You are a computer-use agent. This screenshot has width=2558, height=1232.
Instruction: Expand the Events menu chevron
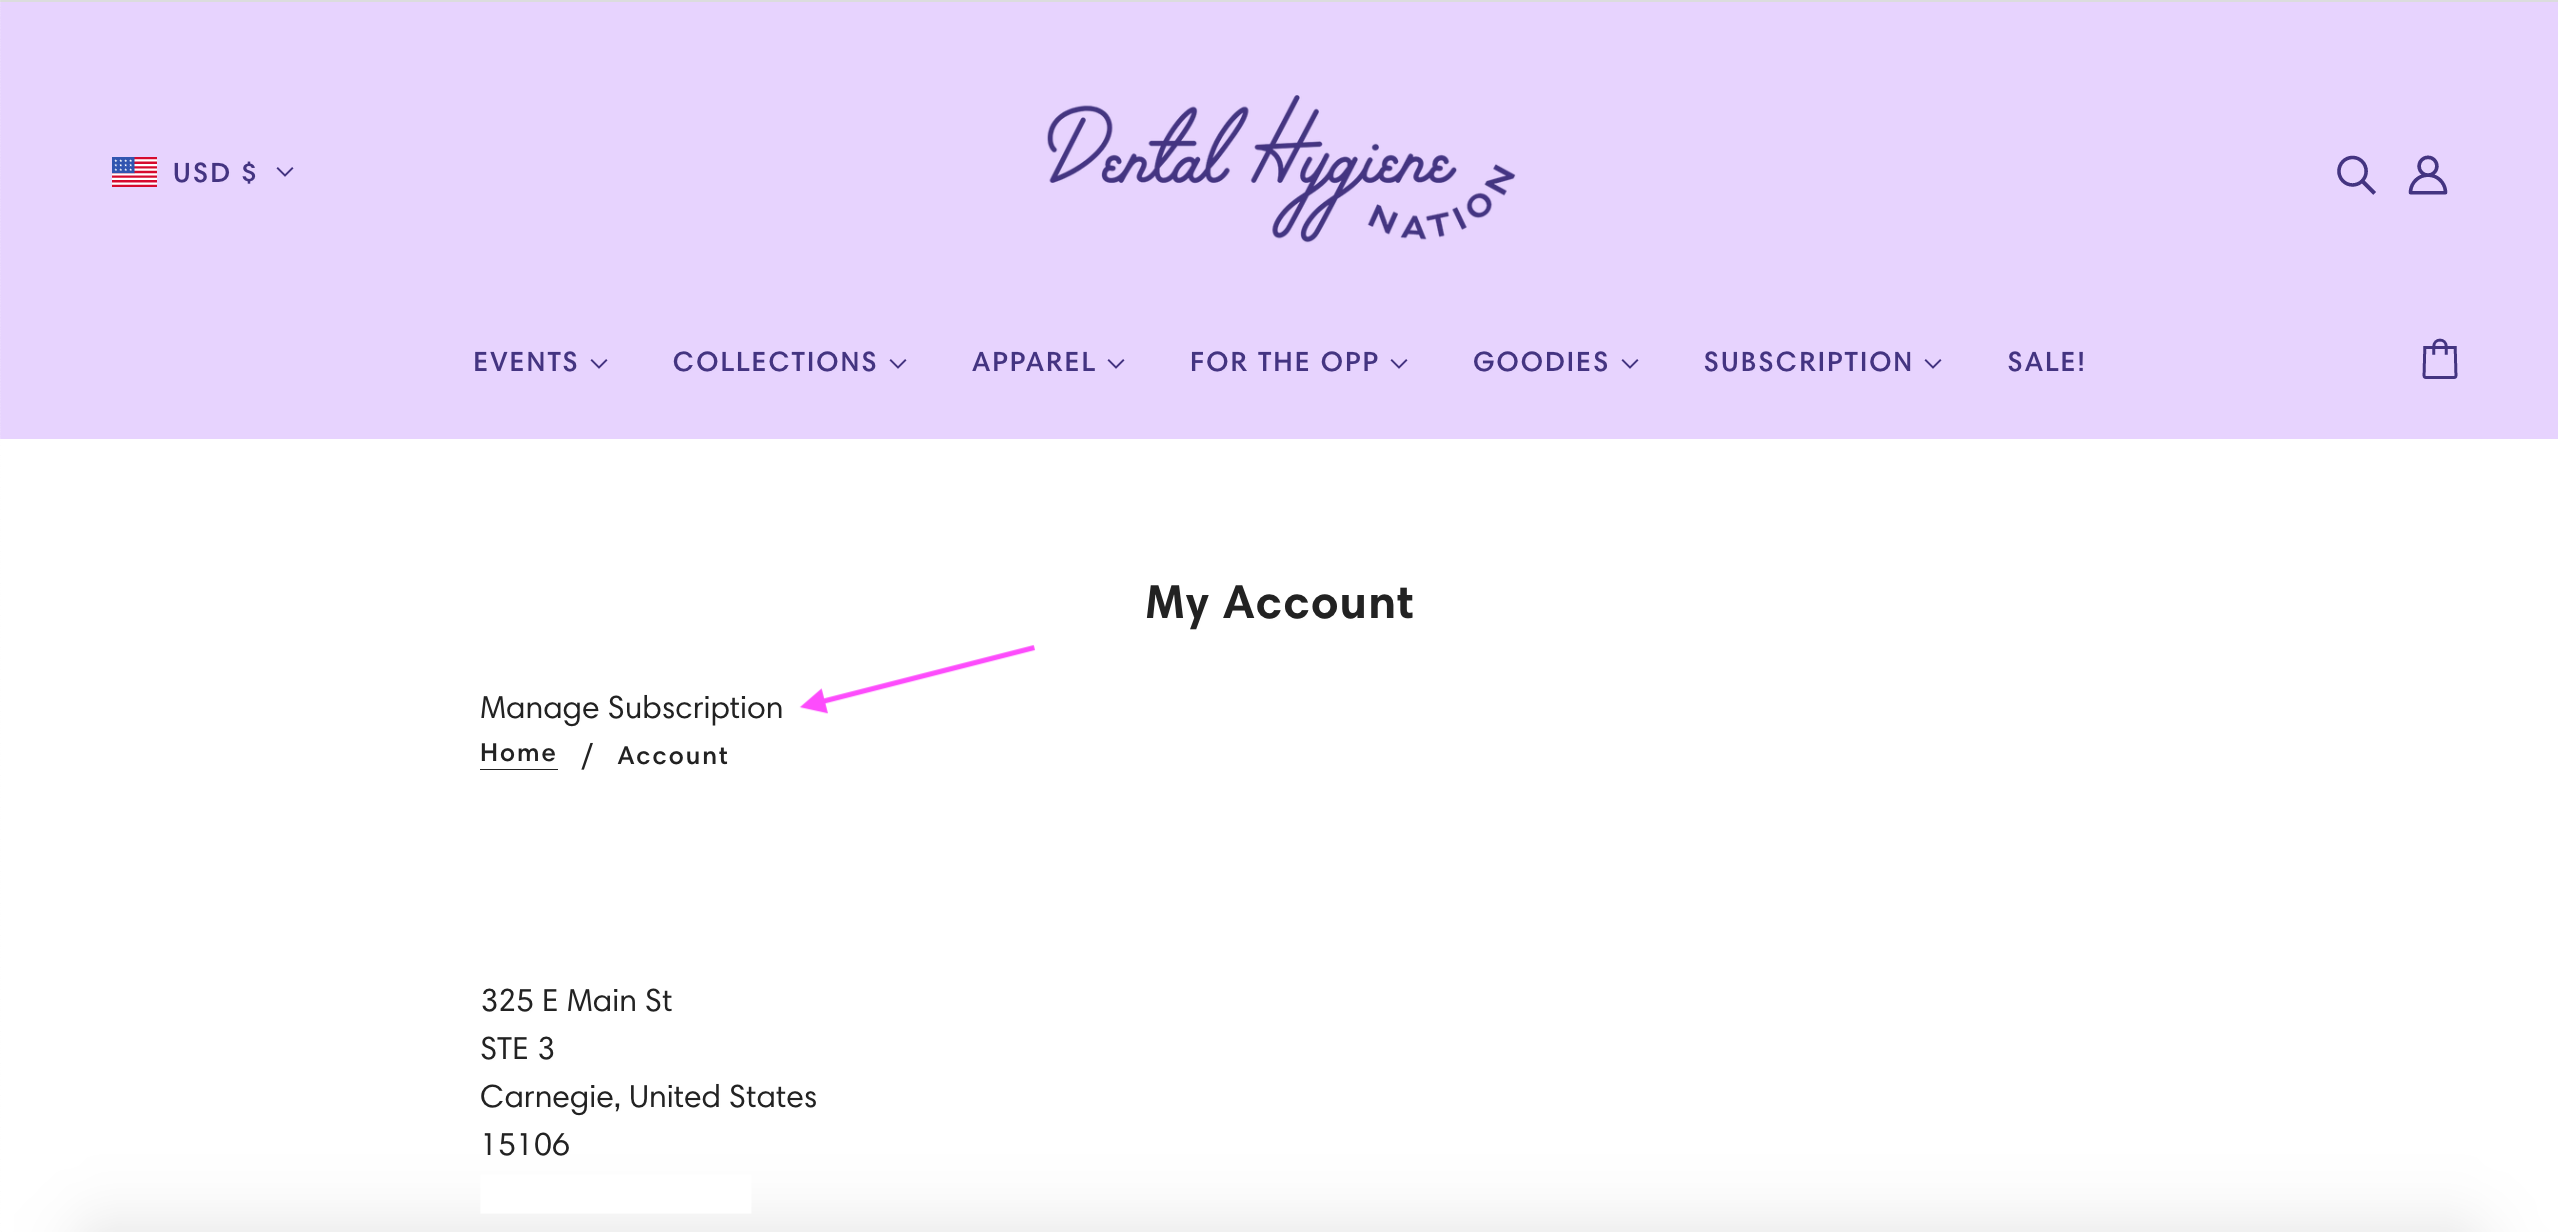[599, 363]
